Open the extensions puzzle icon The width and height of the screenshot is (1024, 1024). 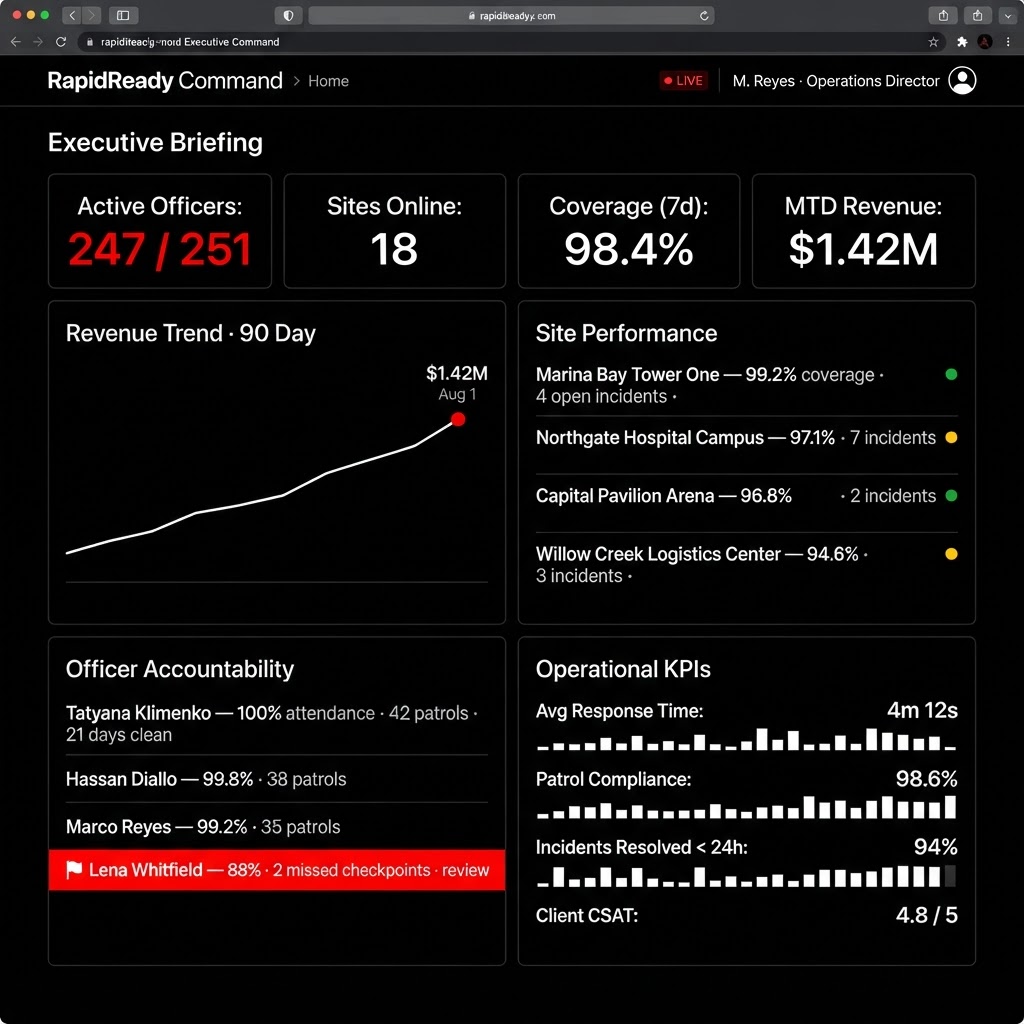(962, 42)
